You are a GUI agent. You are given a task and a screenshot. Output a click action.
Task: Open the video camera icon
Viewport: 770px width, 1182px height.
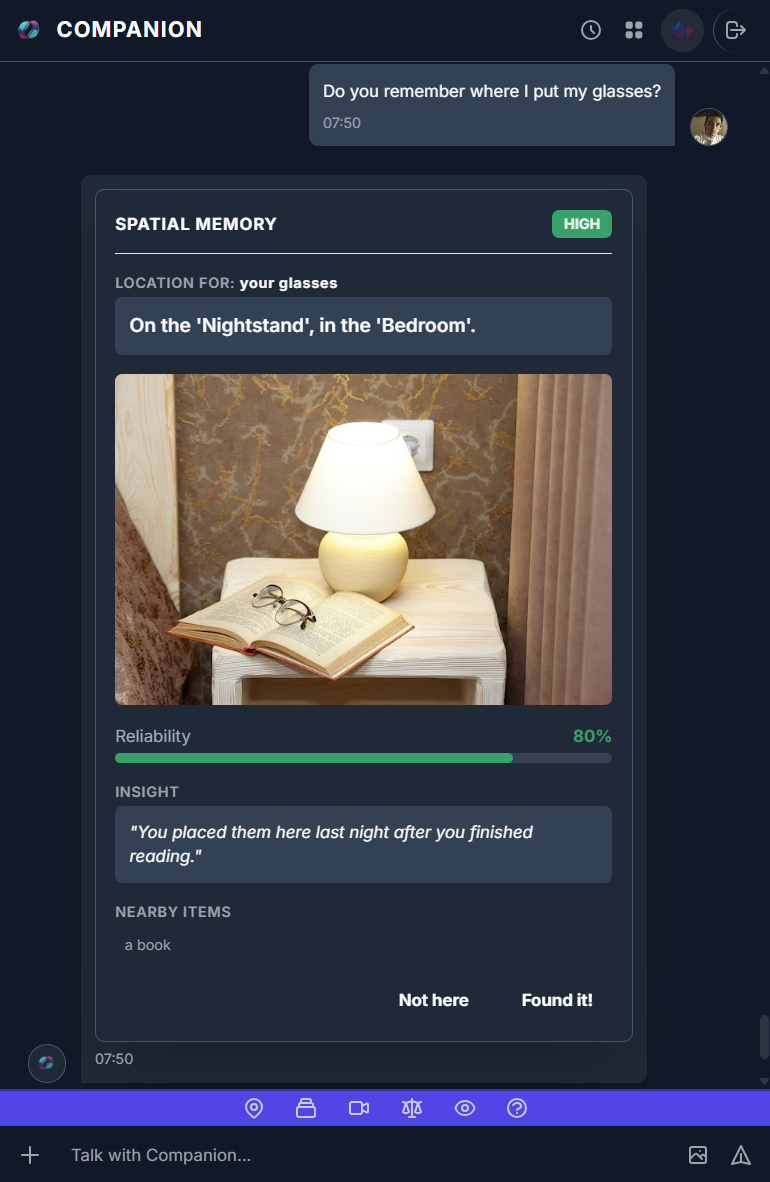(x=359, y=1108)
